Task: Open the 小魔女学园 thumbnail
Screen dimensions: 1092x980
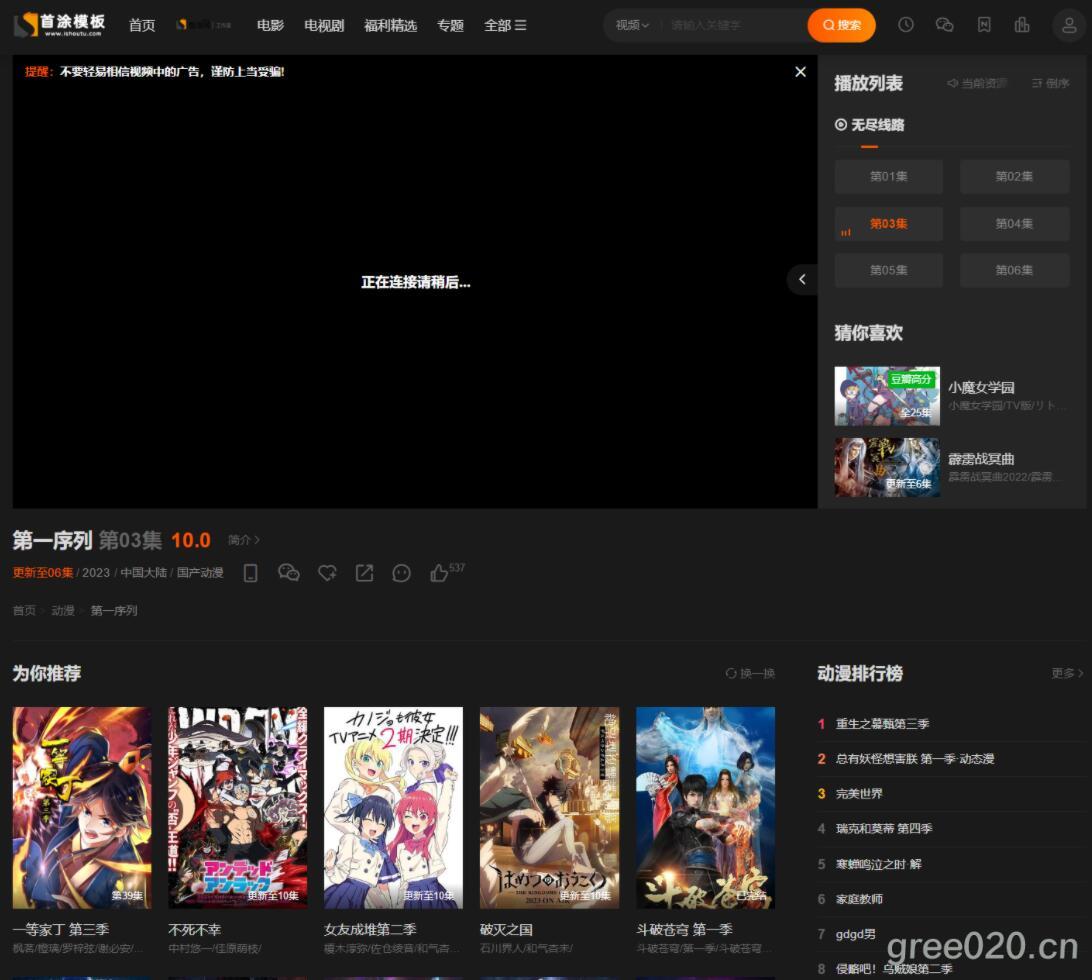Action: (887, 396)
